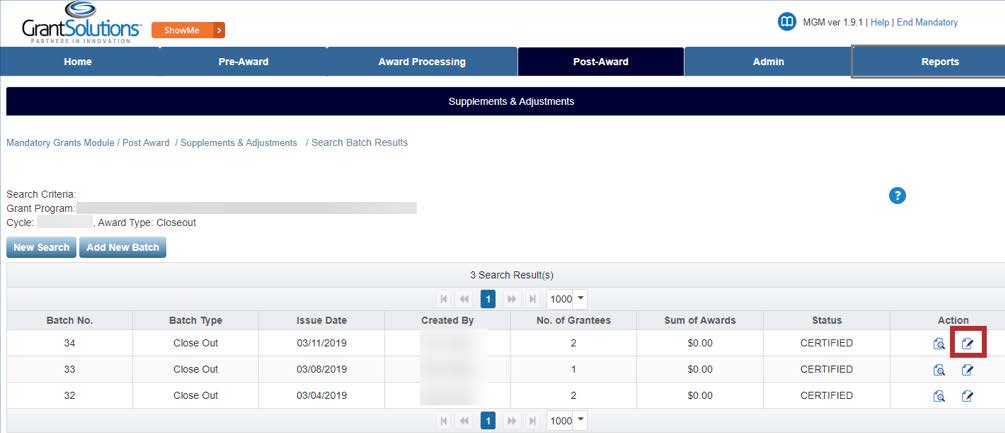Click the Add New Batch button
The image size is (1005, 433).
123,247
